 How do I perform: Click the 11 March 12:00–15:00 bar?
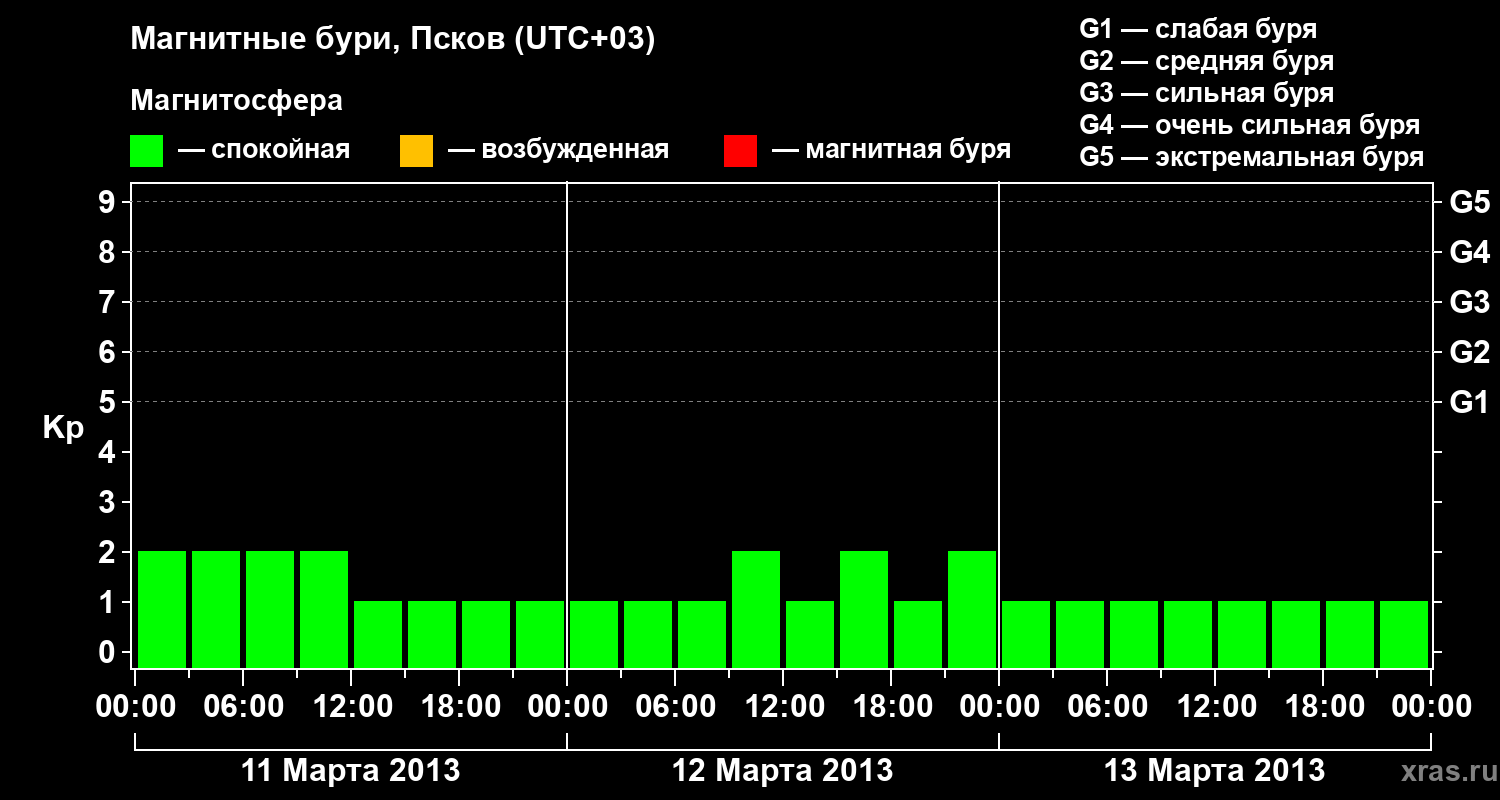(x=378, y=634)
